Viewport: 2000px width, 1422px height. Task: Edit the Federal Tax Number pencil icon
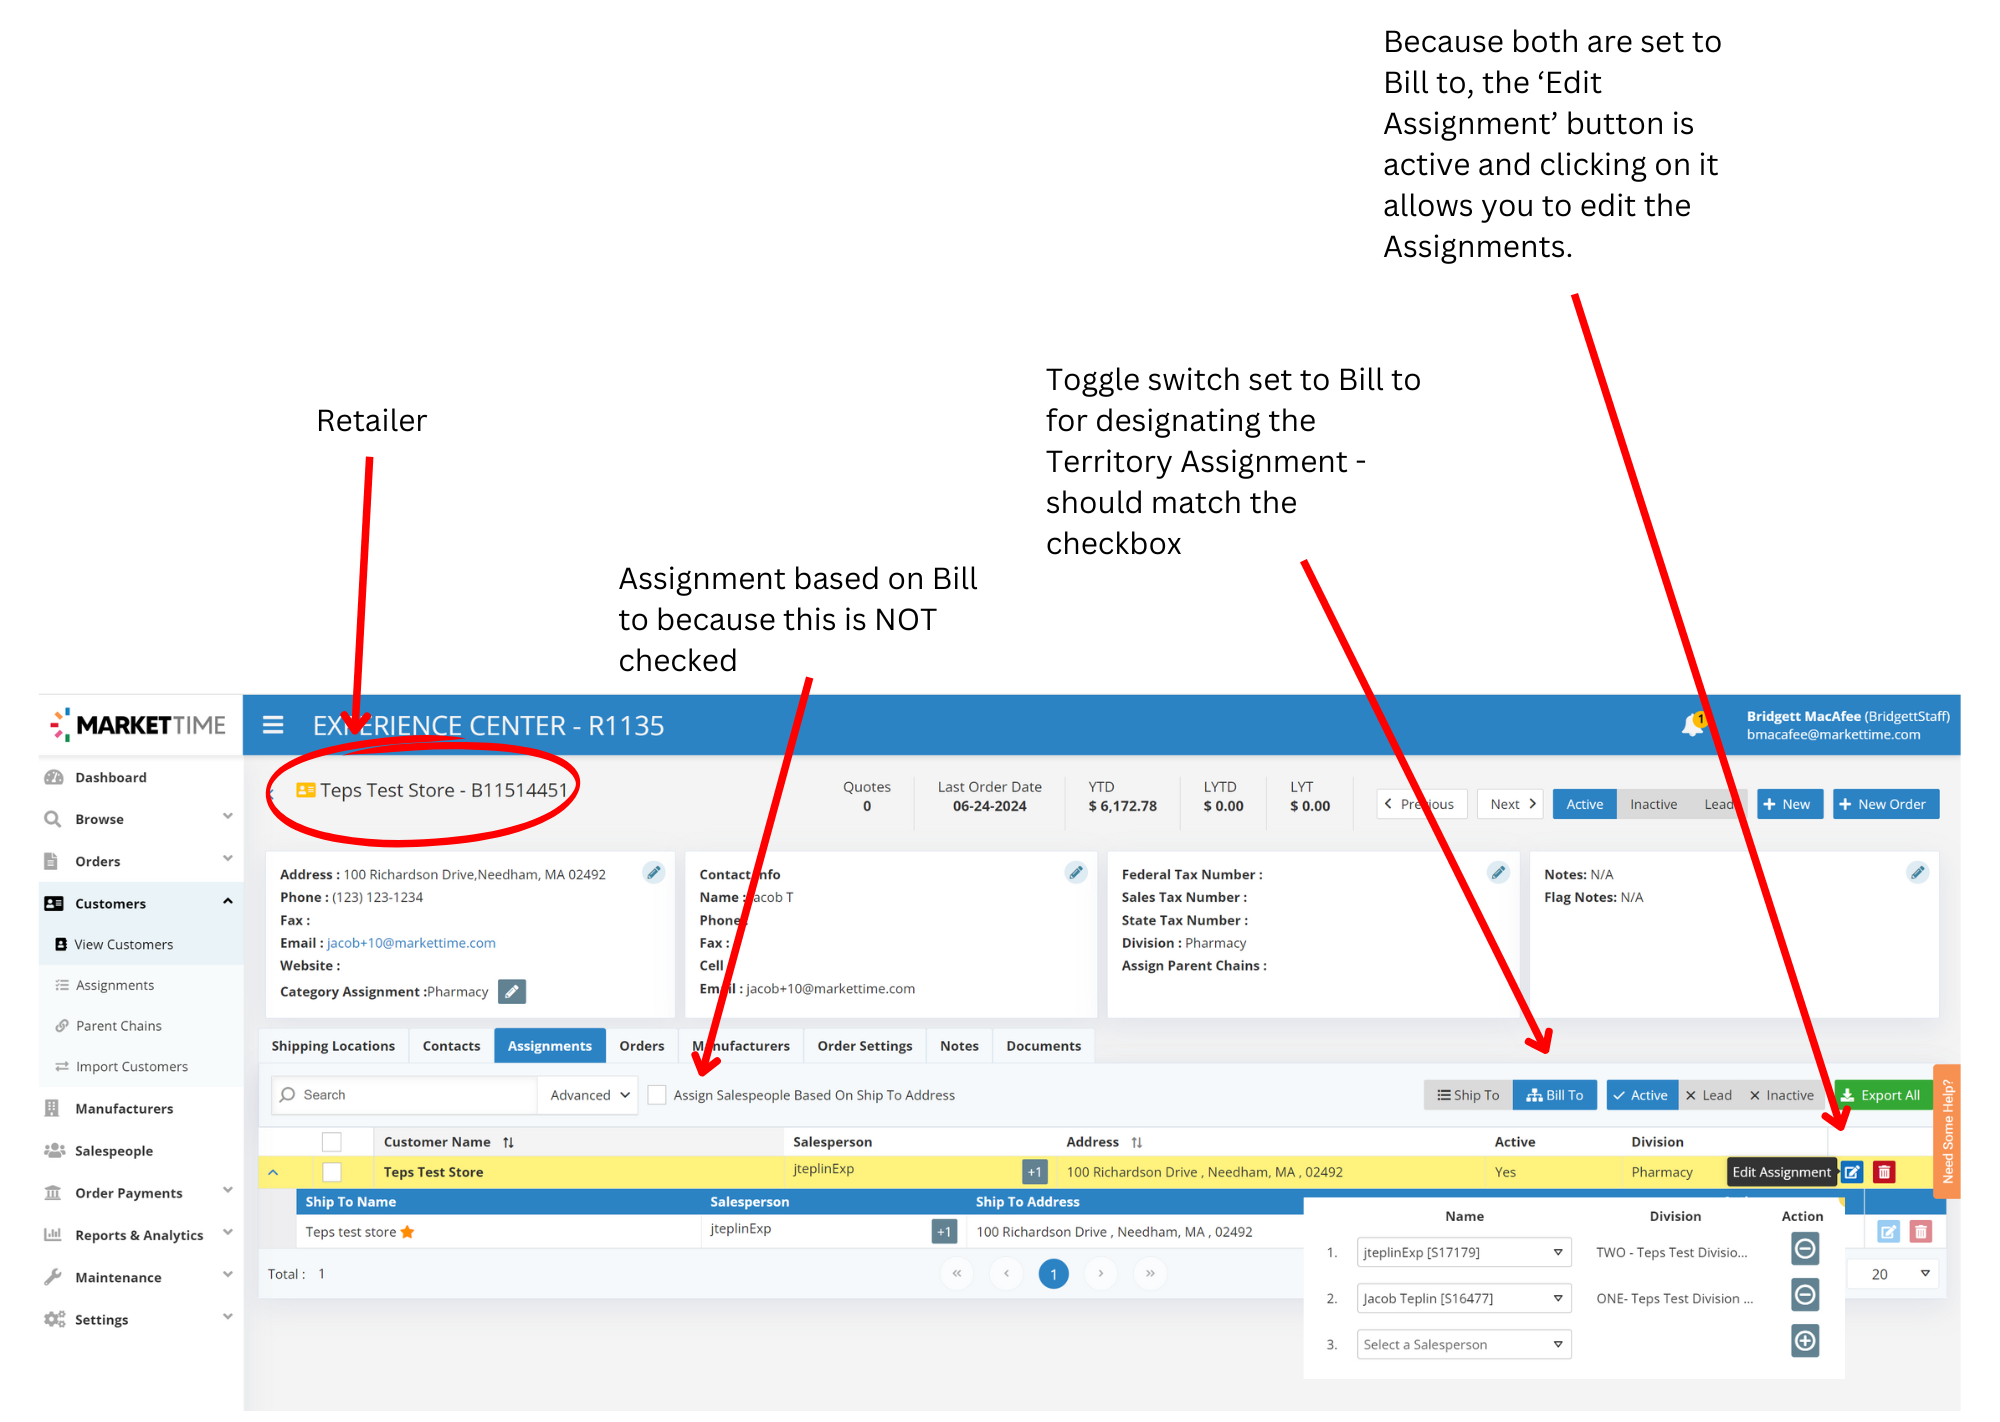coord(1498,872)
